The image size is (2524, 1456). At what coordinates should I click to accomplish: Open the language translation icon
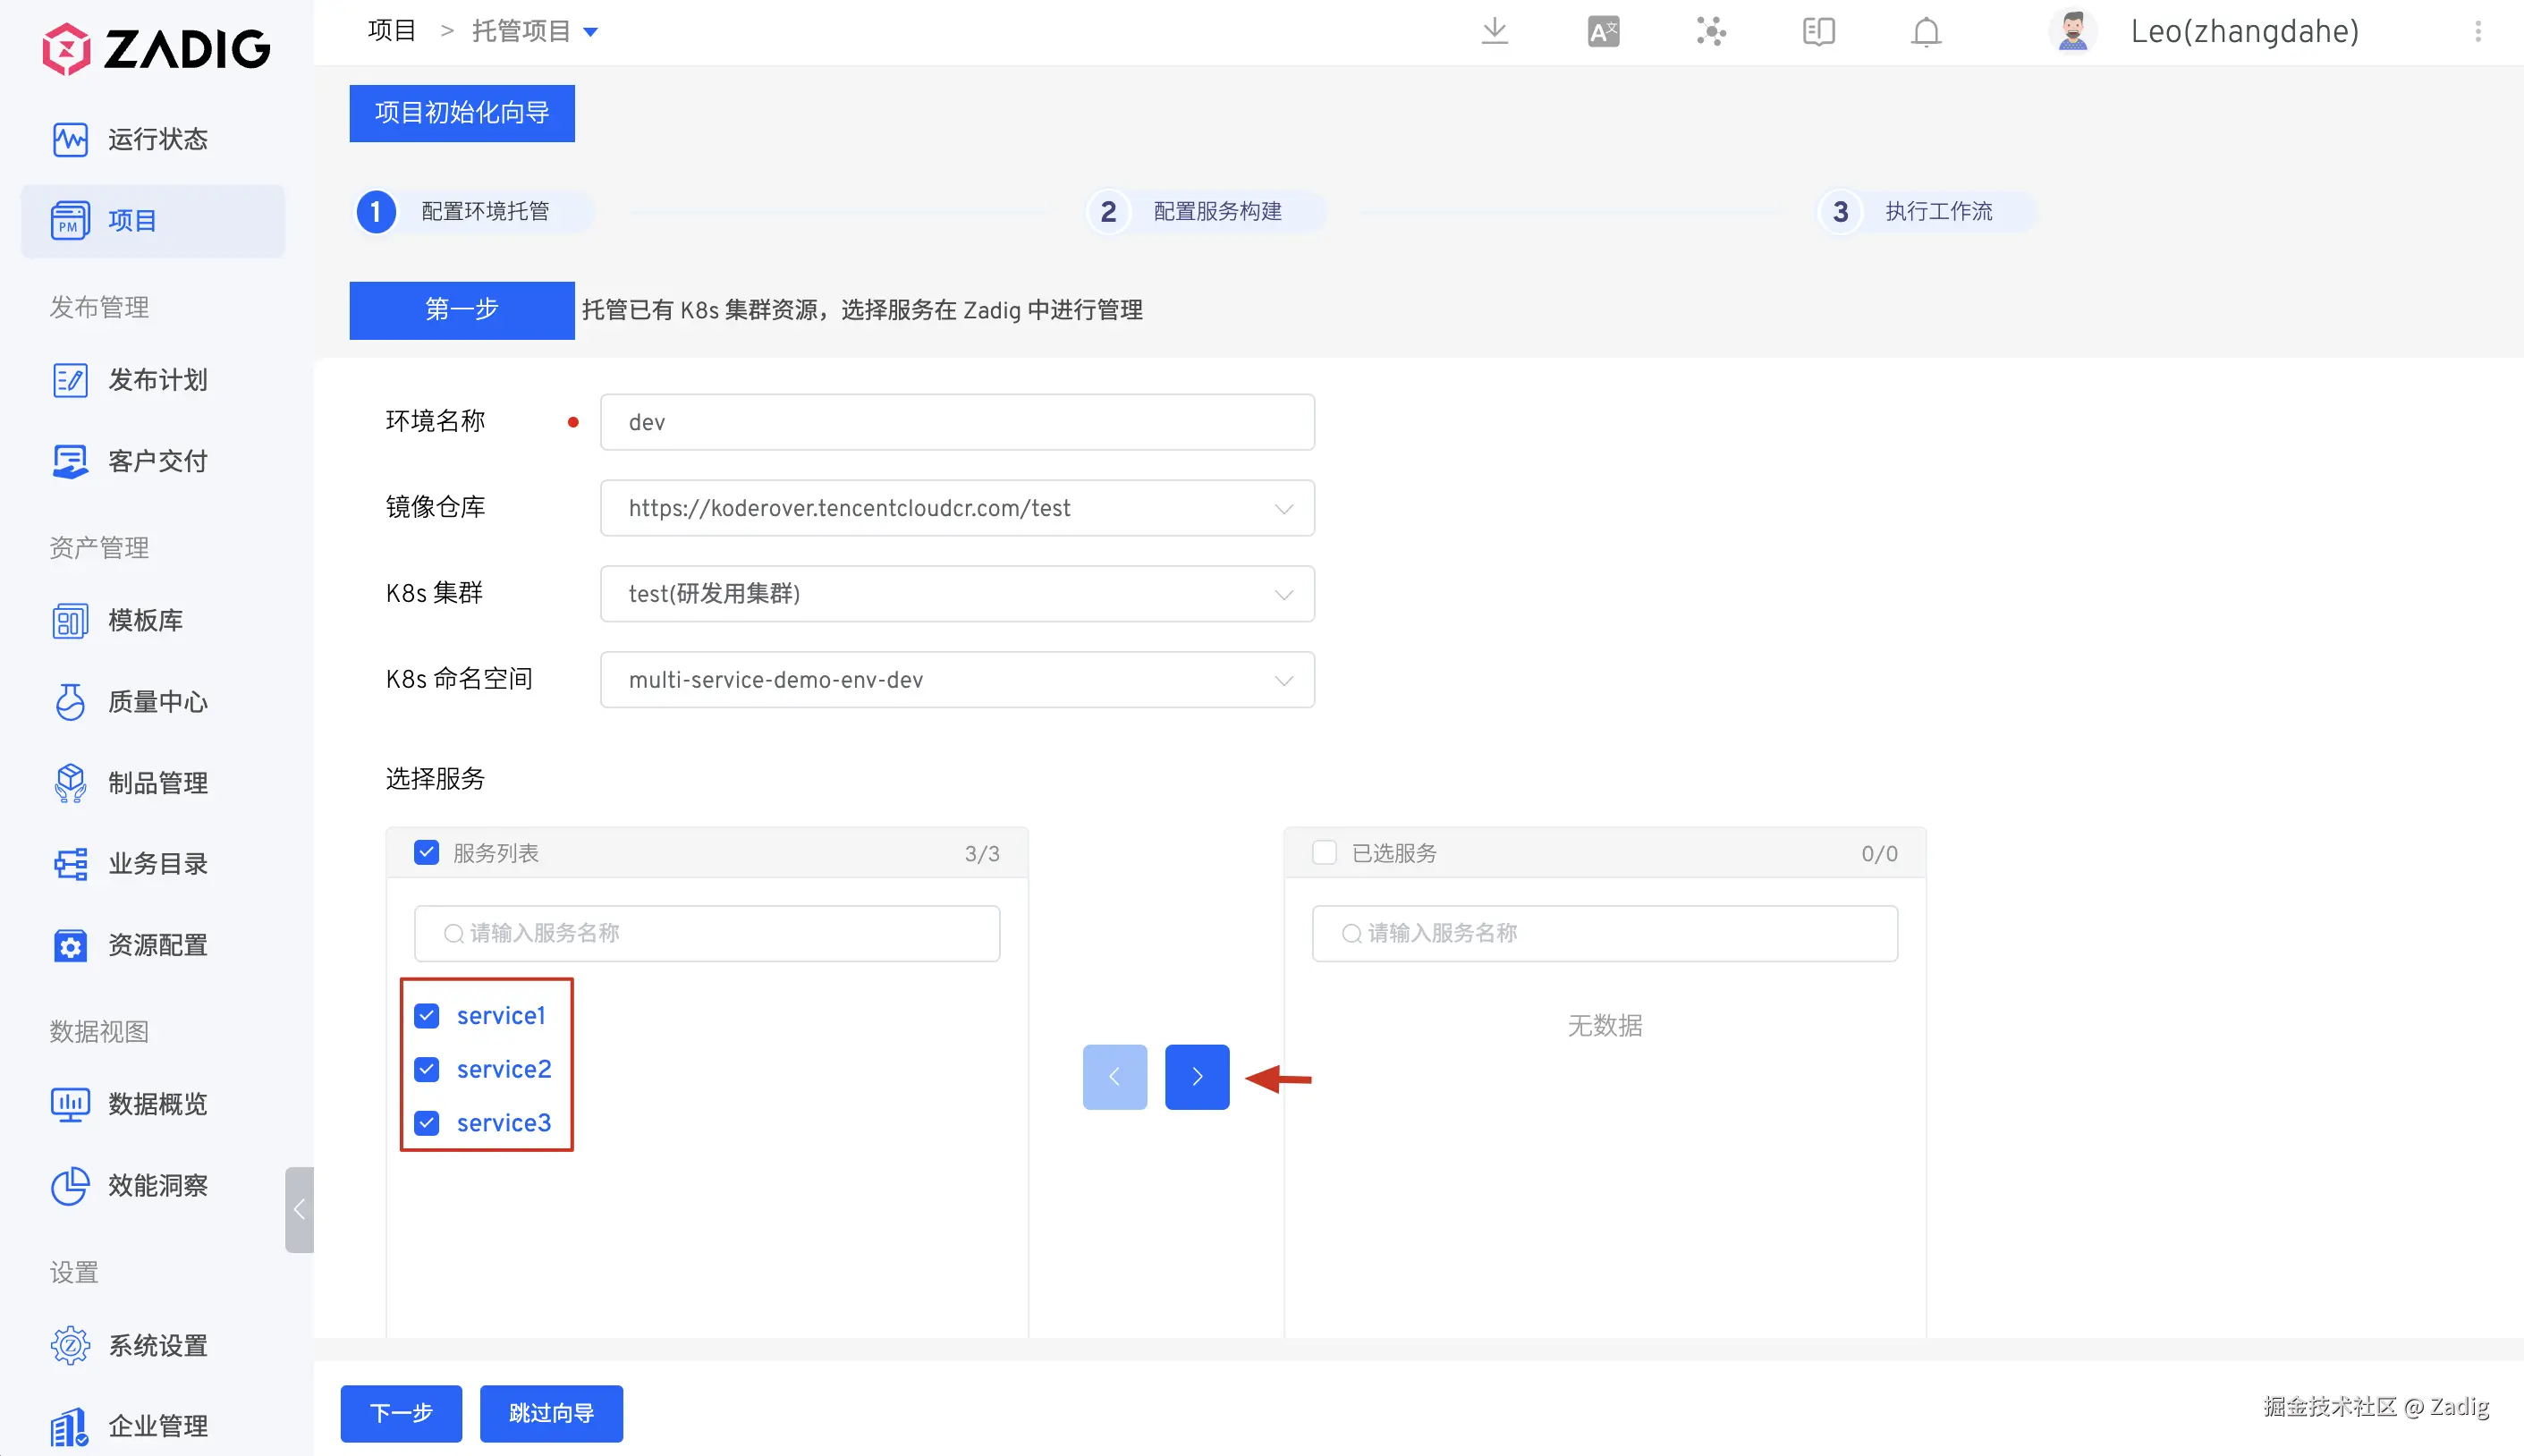[1603, 31]
